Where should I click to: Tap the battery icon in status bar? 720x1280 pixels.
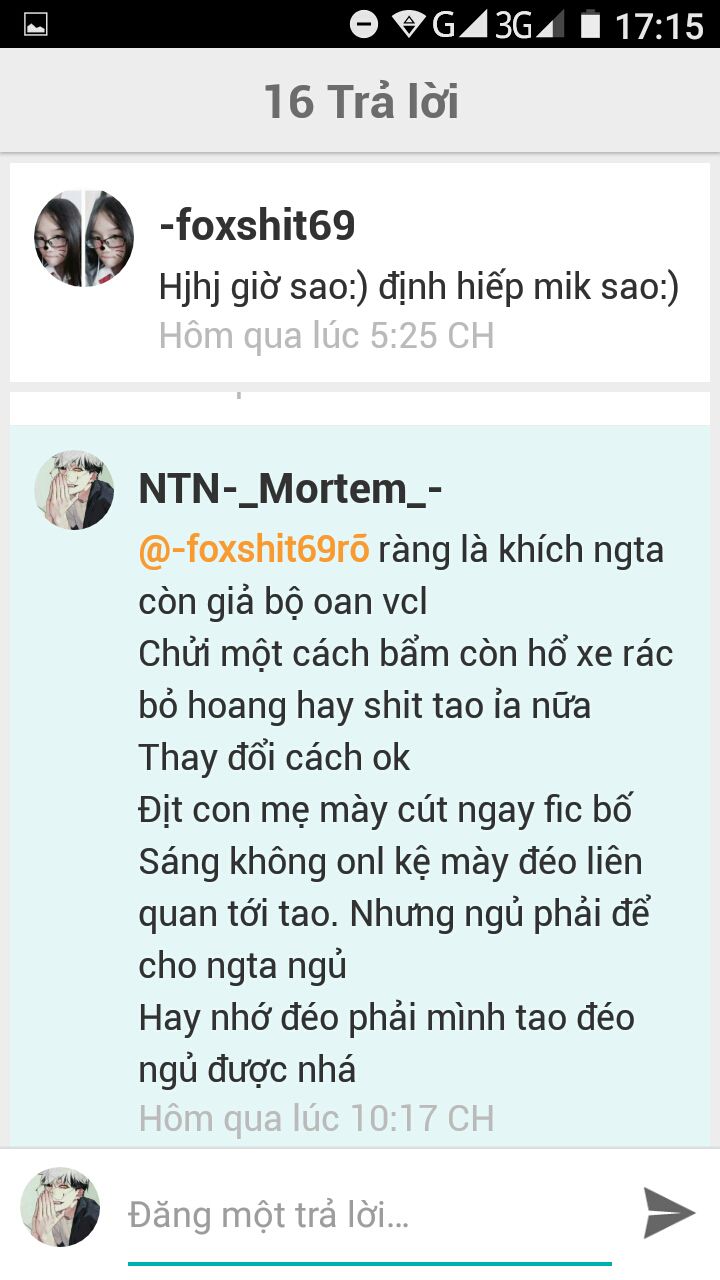point(591,24)
